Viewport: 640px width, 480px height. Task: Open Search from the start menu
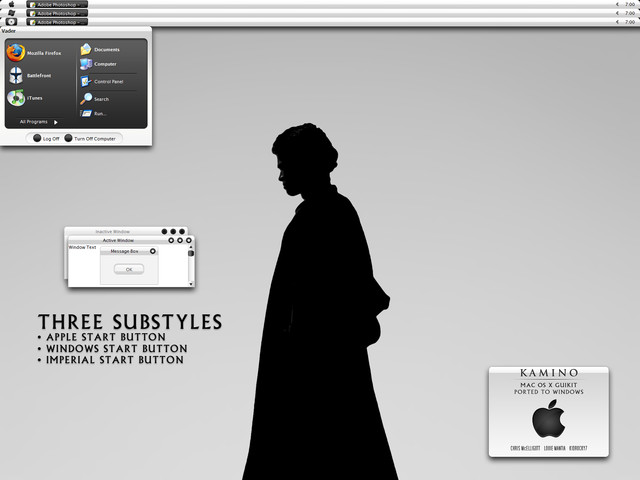(95, 99)
